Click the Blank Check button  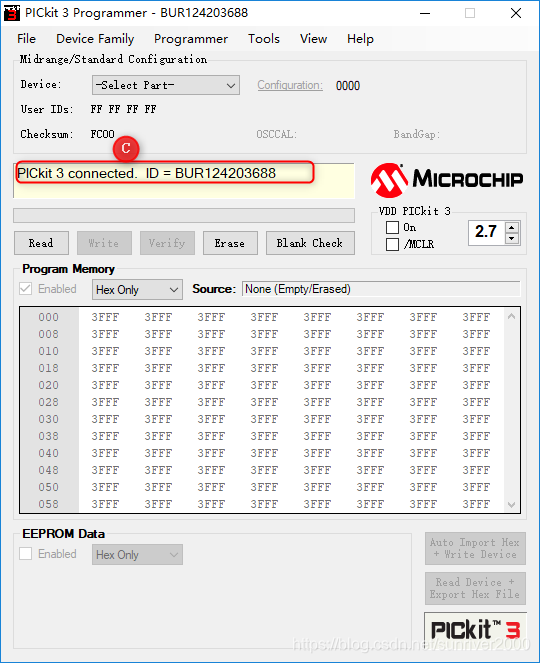pos(310,243)
